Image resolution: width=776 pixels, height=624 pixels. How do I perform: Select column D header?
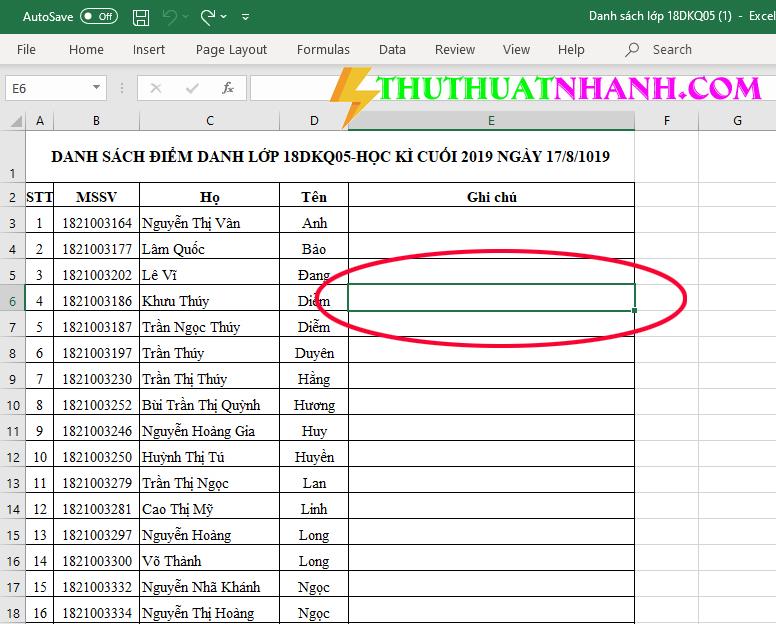pyautogui.click(x=314, y=121)
